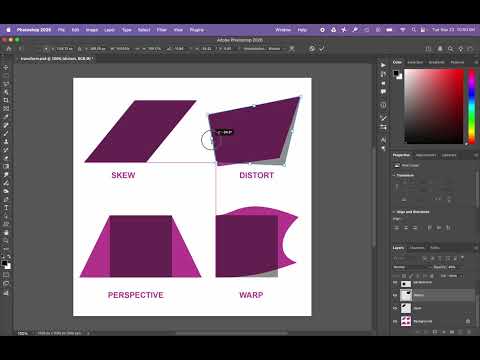This screenshot has height=360, width=480.
Task: Go to Home screen icon
Action: [9, 49]
